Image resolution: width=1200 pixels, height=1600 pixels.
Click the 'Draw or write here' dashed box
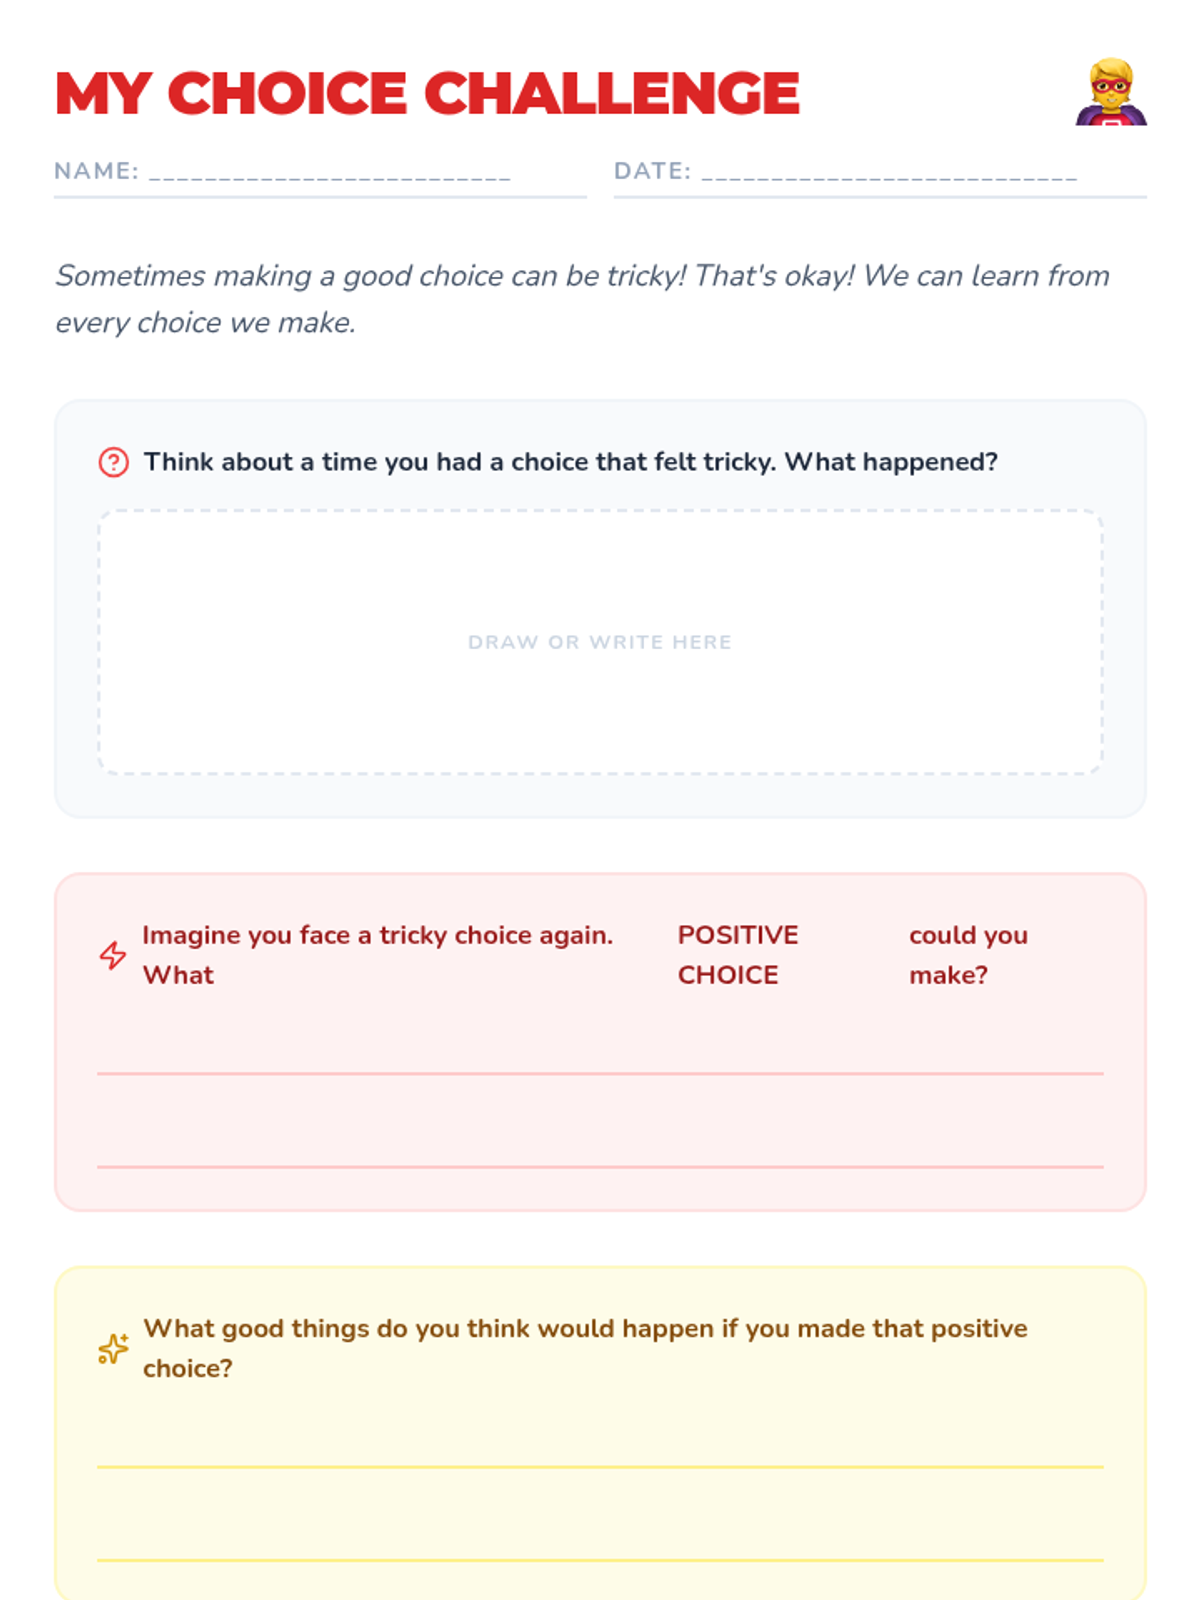click(600, 642)
